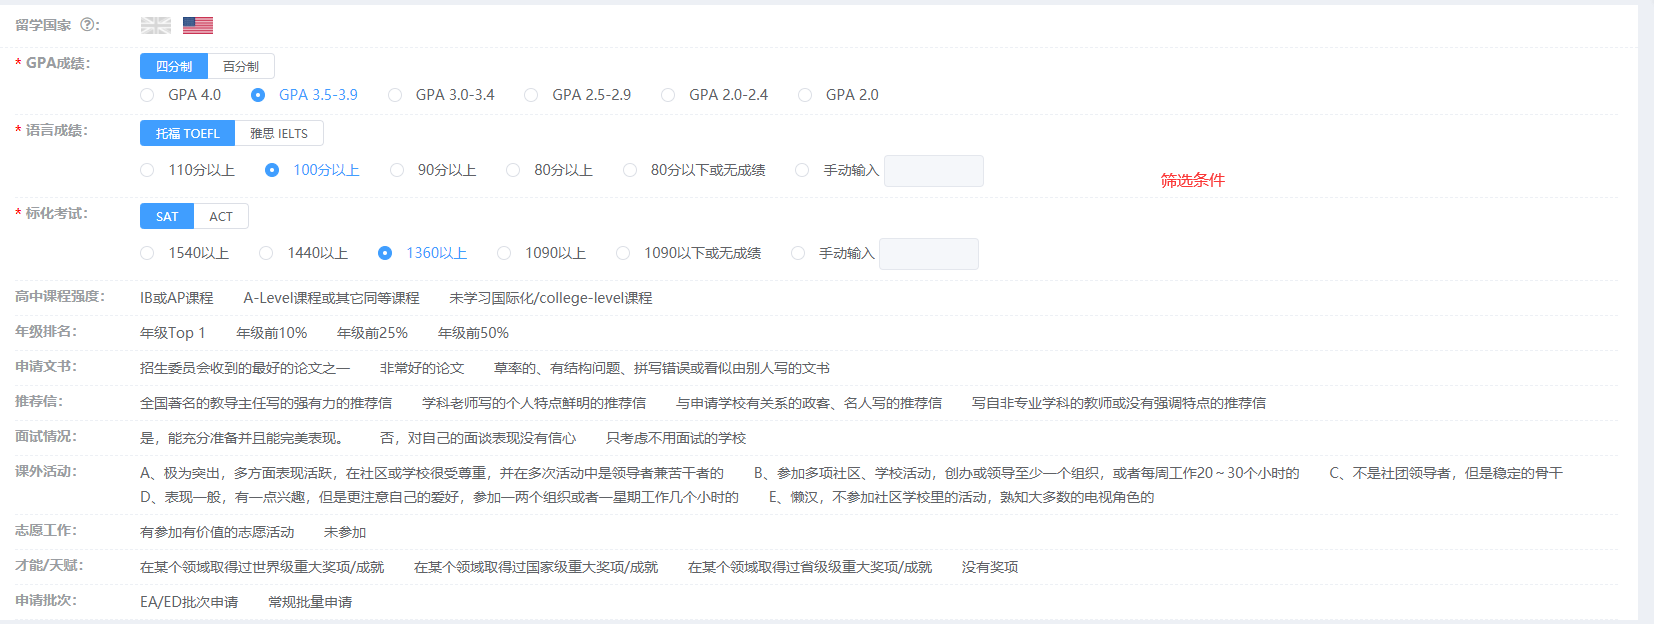Select TOEFL 110分以上 radio button
The width and height of the screenshot is (1654, 624).
147,170
